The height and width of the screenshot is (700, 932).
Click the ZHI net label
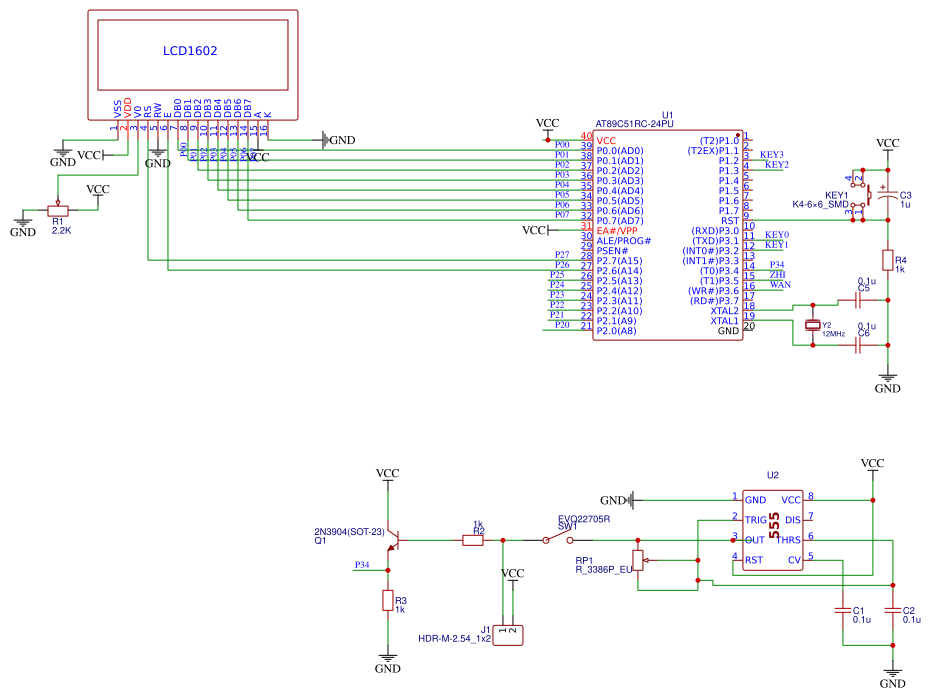pyautogui.click(x=777, y=275)
